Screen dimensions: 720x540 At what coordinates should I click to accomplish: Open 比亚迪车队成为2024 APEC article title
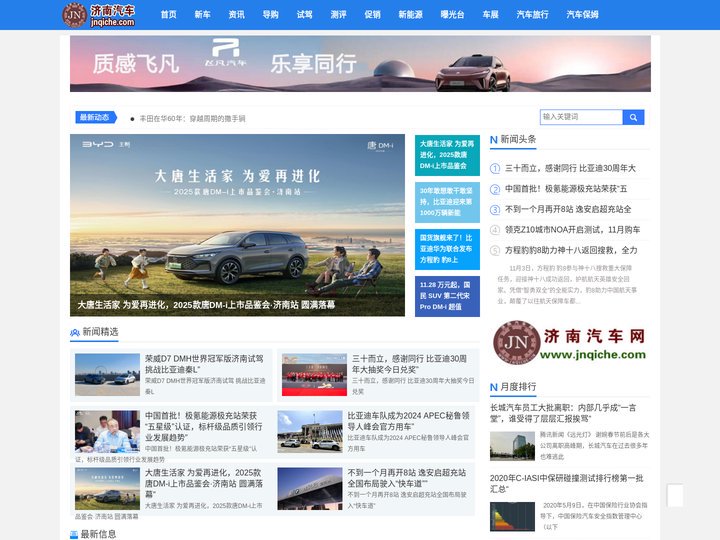[408, 421]
